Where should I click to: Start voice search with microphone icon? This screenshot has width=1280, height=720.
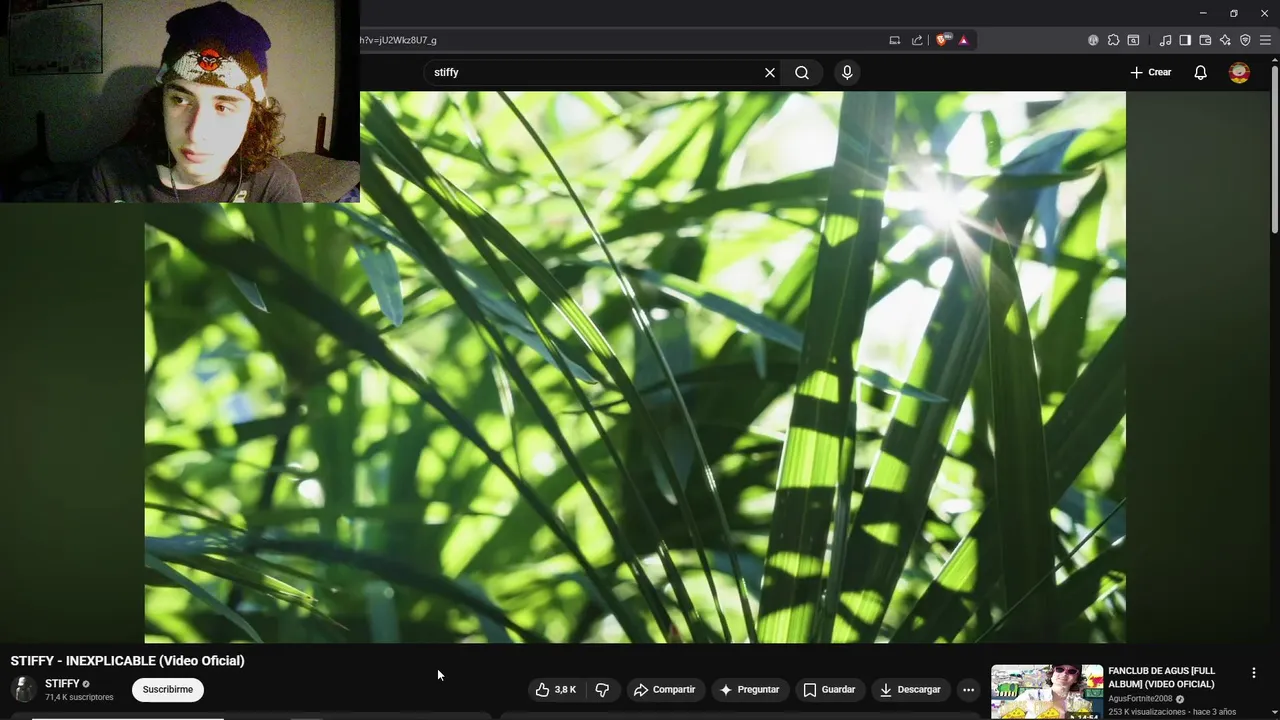[847, 72]
